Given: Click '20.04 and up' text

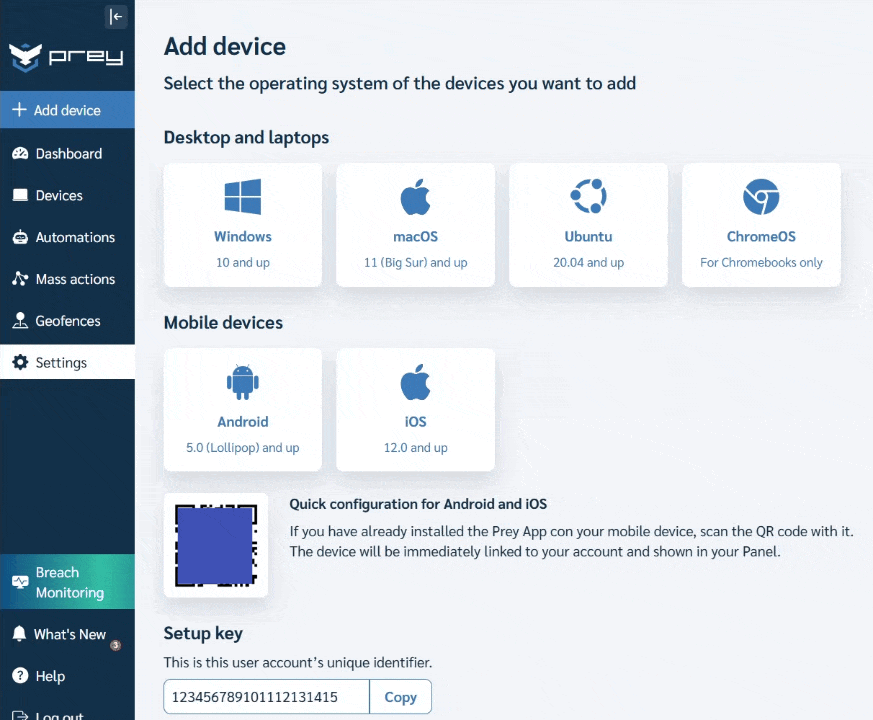Looking at the screenshot, I should 588,262.
